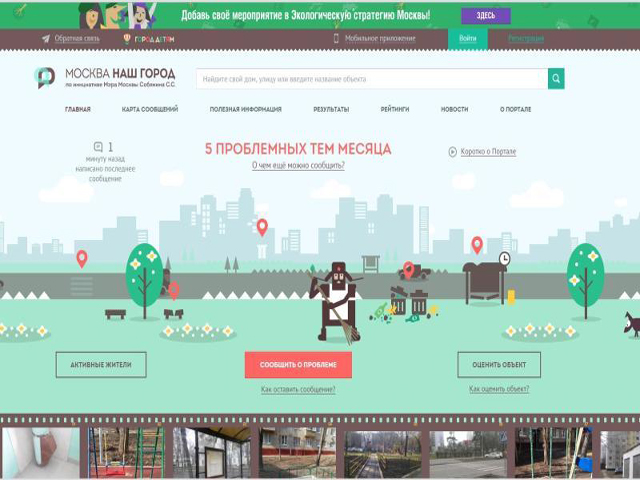
Task: Open the Карта сообщений menu item
Action: [x=150, y=109]
